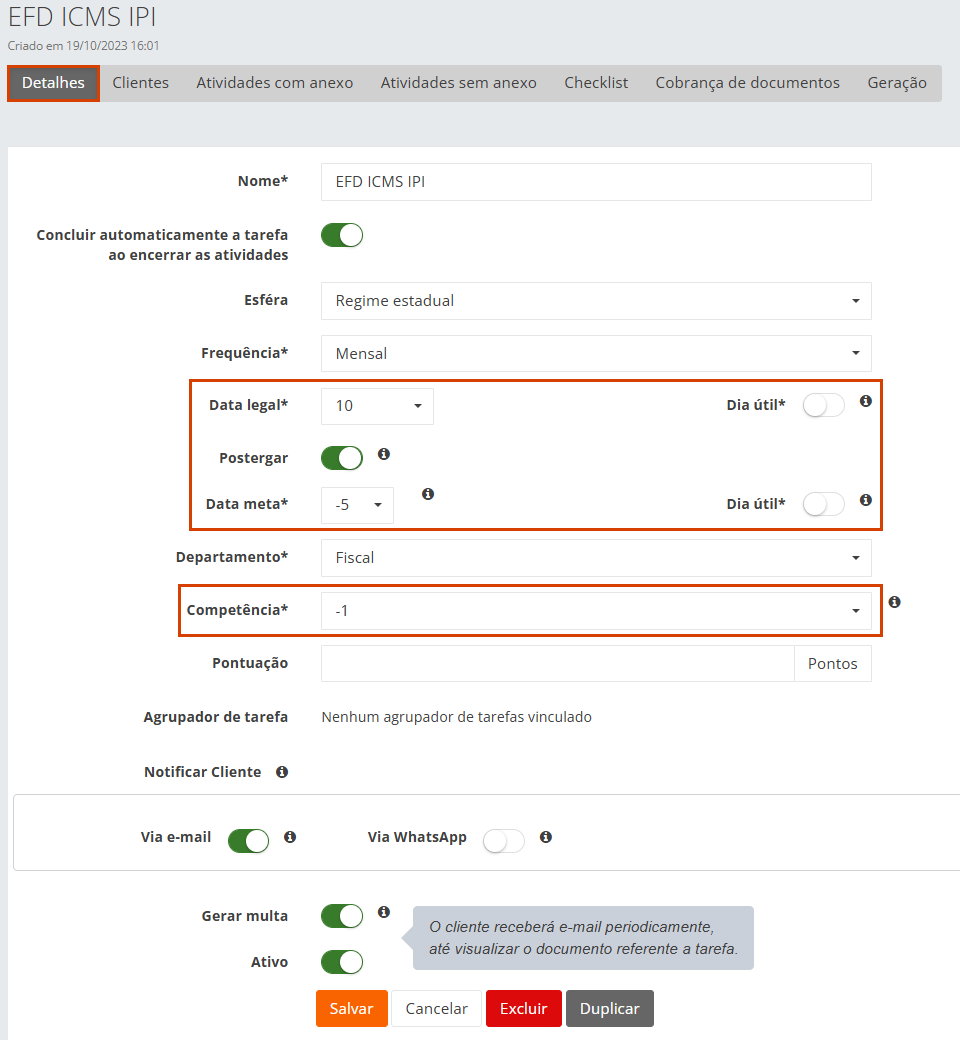Click info icon beside Gerar multa toggle
Screen dimensions: 960x1040
point(383,912)
